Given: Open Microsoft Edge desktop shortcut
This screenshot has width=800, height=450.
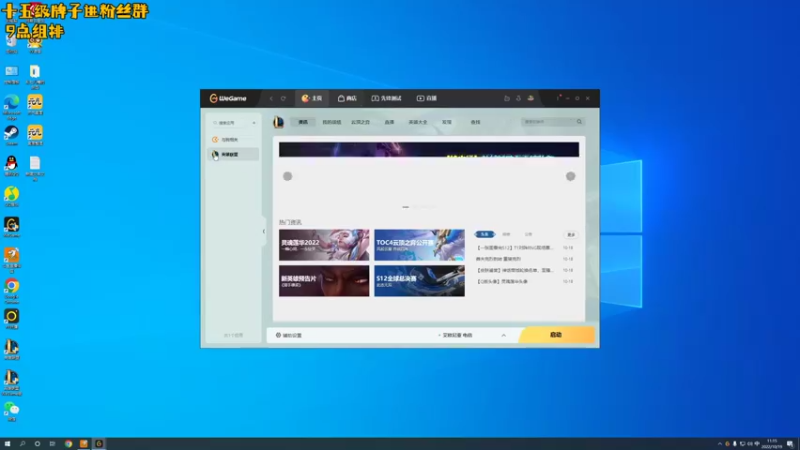Looking at the screenshot, I should pos(11,106).
